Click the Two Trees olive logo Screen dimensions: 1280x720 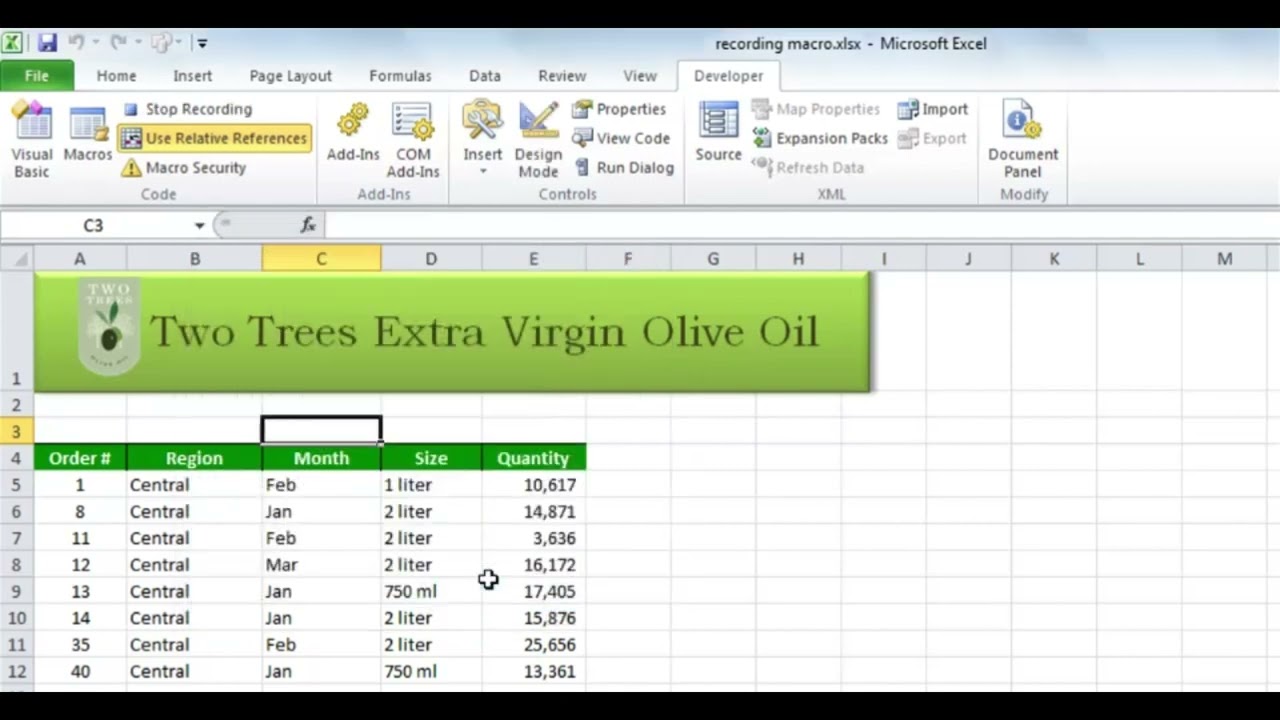(109, 327)
